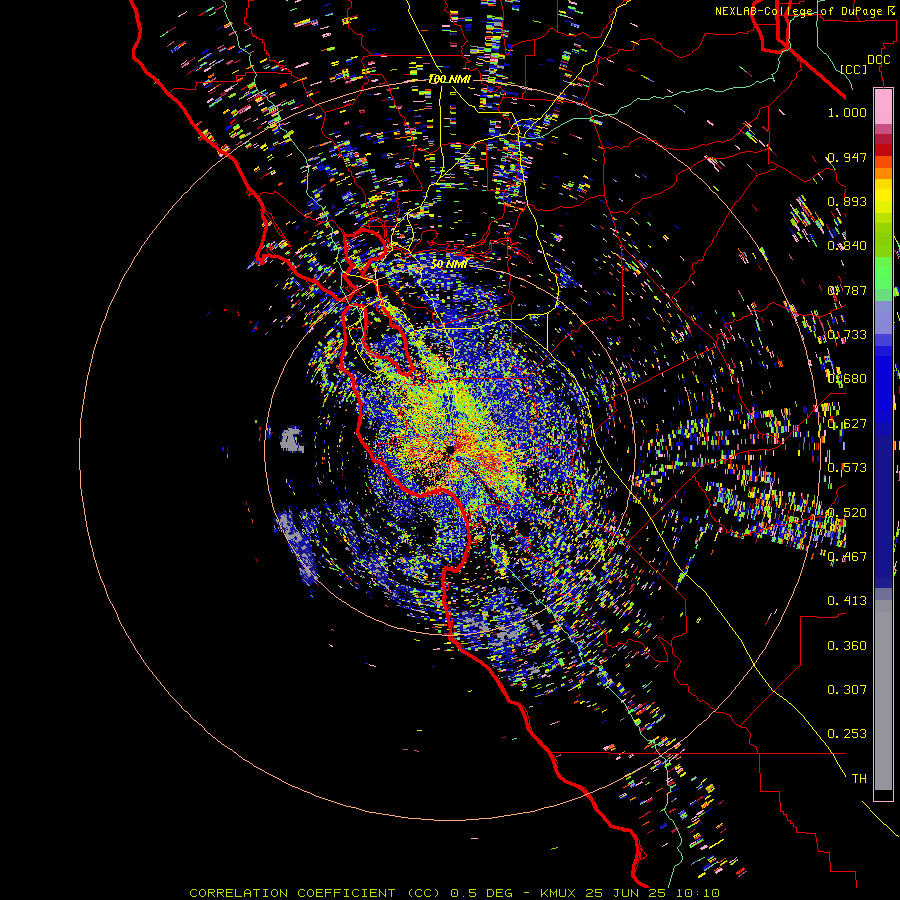
Task: Pick the lavender swatch in the color scale
Action: coord(883,317)
